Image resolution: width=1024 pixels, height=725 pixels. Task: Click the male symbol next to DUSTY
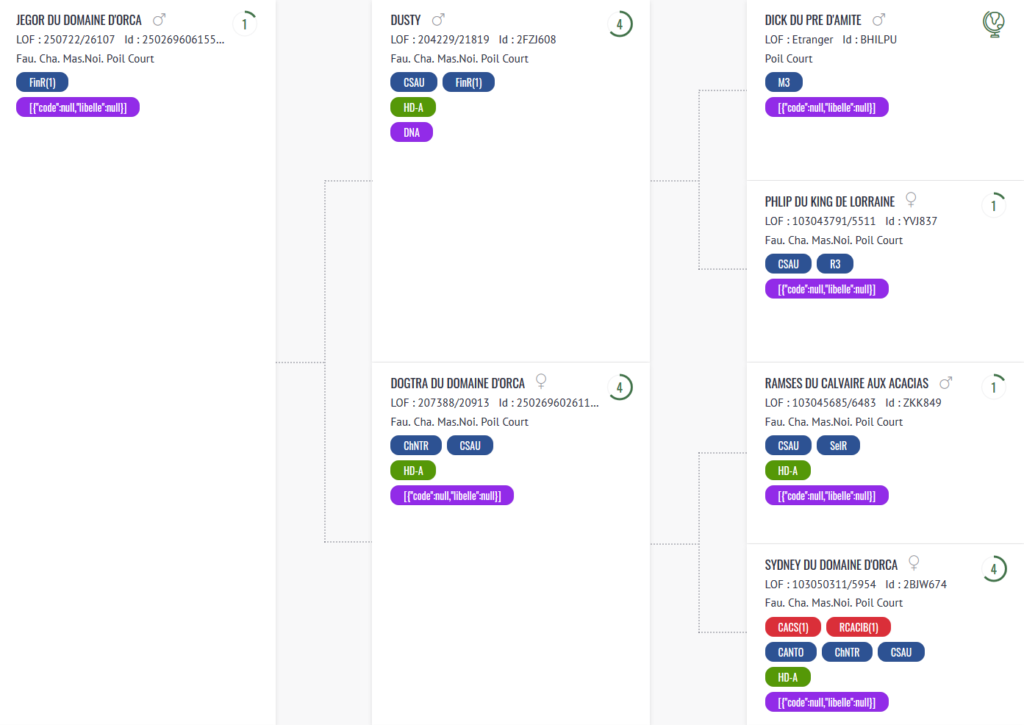(438, 20)
